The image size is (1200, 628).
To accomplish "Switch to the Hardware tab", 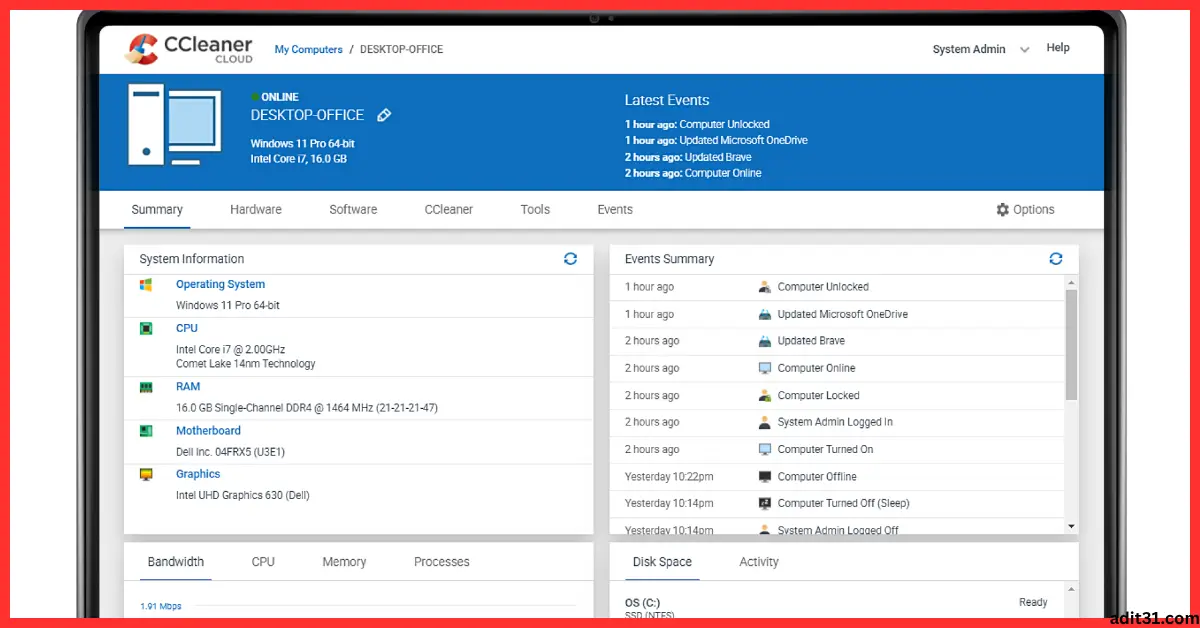I will [x=256, y=210].
